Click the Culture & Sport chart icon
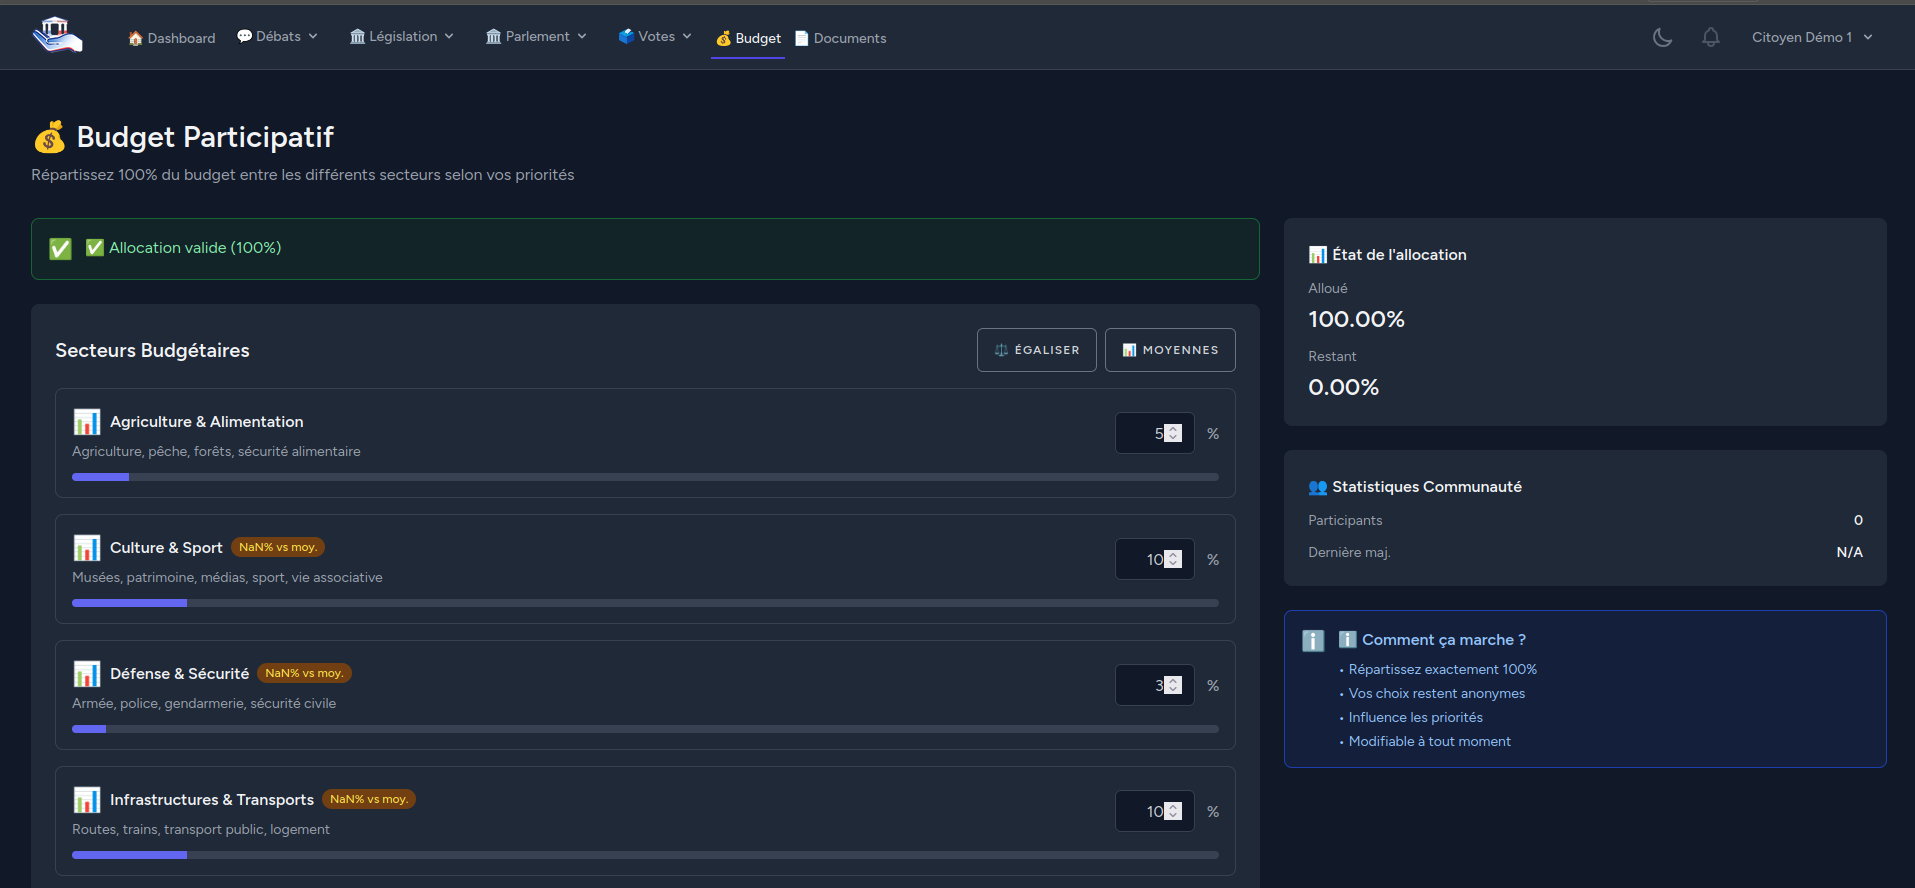The height and width of the screenshot is (888, 1915). [x=87, y=548]
